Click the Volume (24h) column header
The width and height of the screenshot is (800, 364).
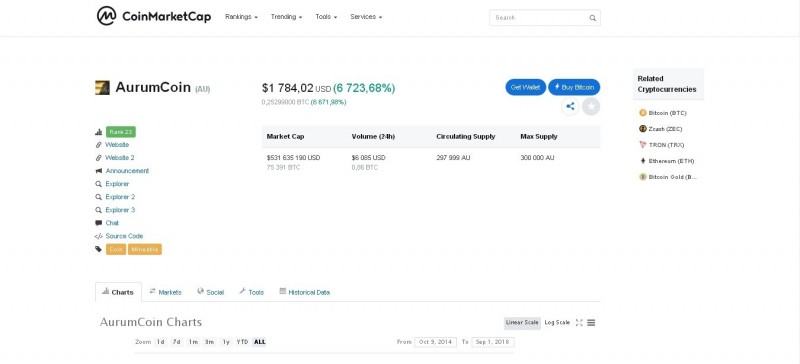373,137
